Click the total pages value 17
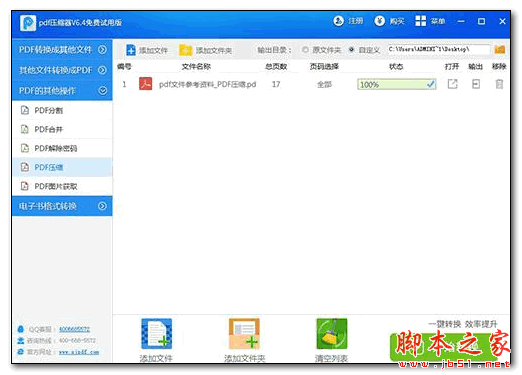Screen dimensions: 522x375 tap(276, 84)
